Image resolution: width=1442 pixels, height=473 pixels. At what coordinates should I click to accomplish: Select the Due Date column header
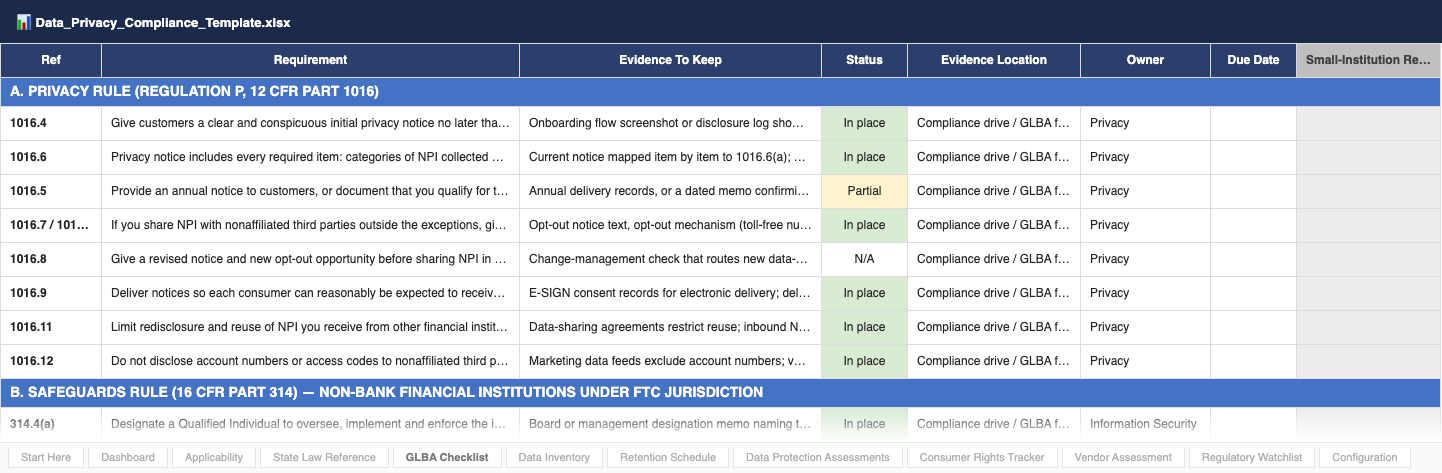[x=1253, y=60]
